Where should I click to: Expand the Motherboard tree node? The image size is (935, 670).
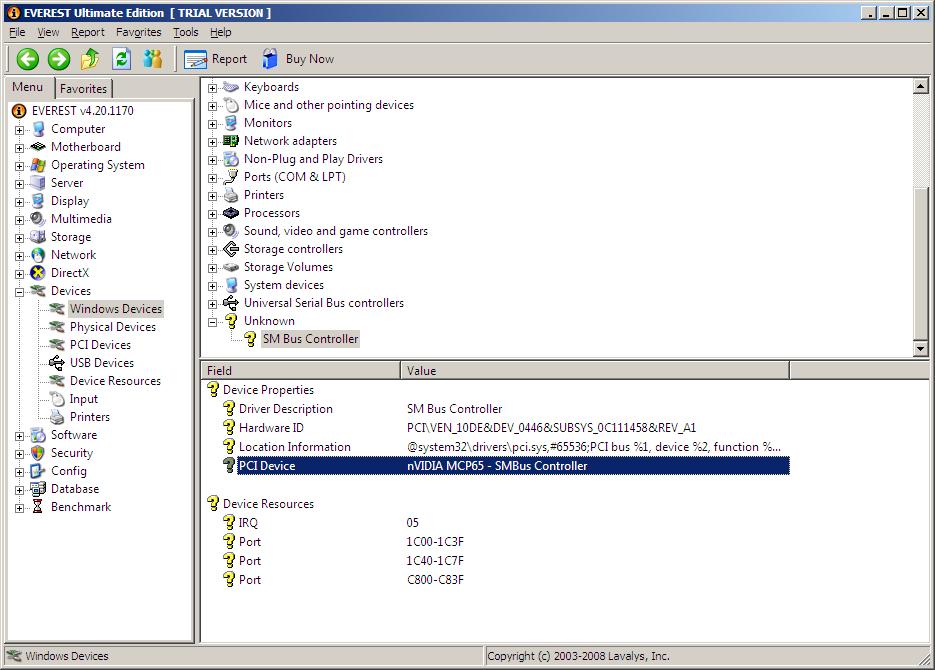(x=20, y=148)
